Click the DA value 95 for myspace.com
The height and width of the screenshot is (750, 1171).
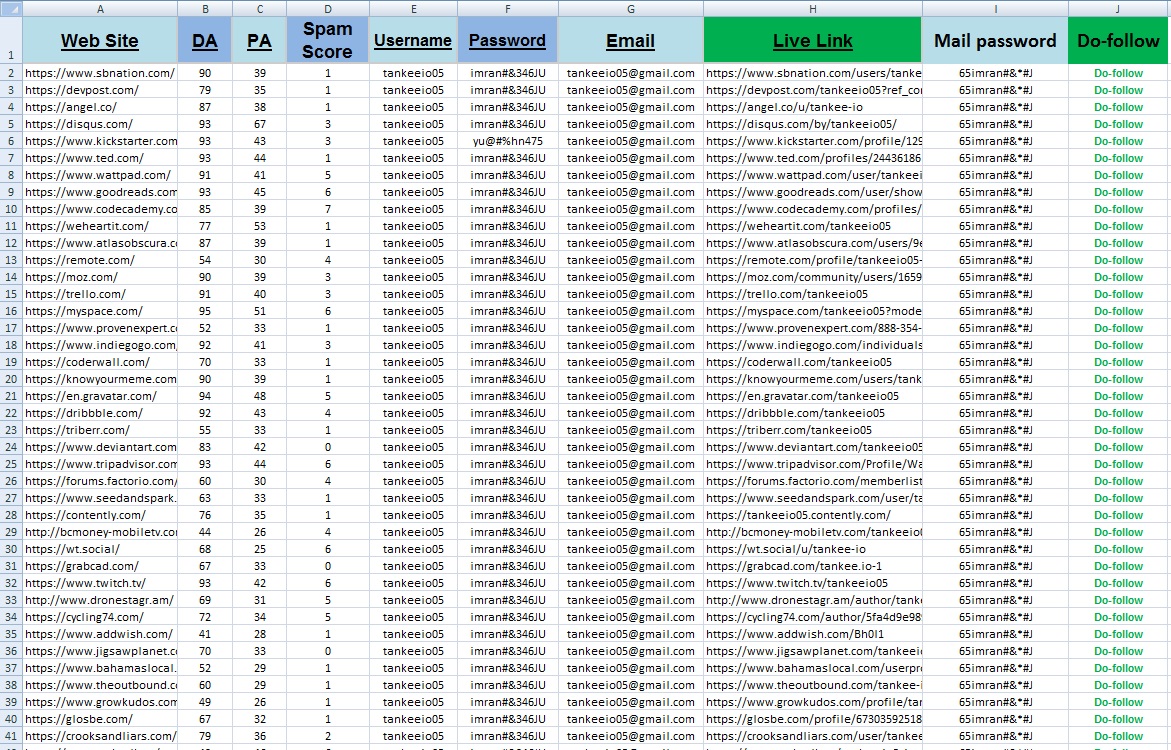pos(204,311)
